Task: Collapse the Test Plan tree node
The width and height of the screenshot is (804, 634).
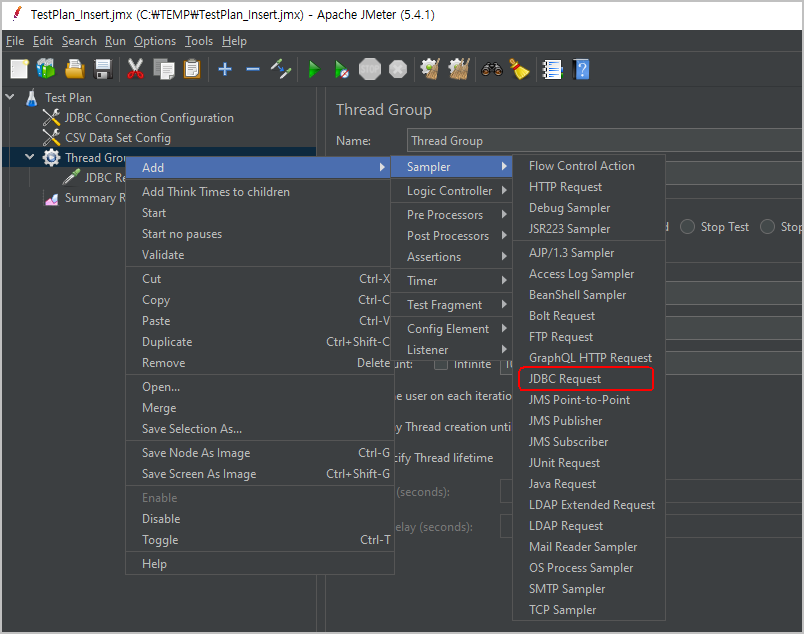Action: pos(10,96)
